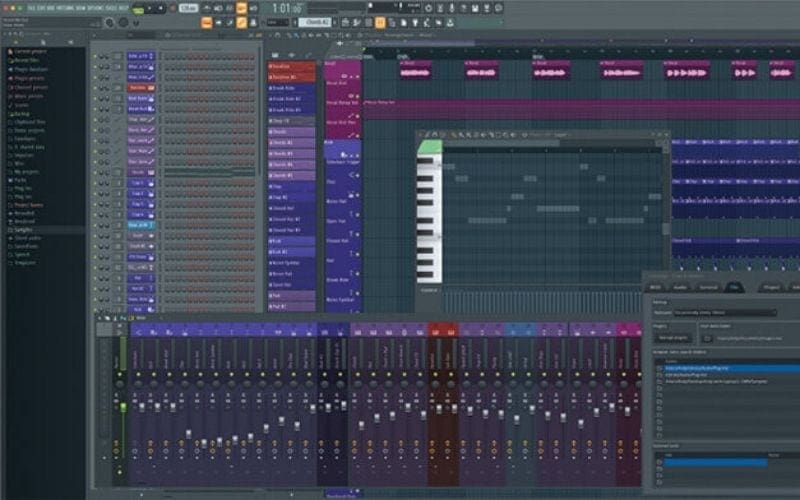Open the PATTERNS menu

pos(64,8)
